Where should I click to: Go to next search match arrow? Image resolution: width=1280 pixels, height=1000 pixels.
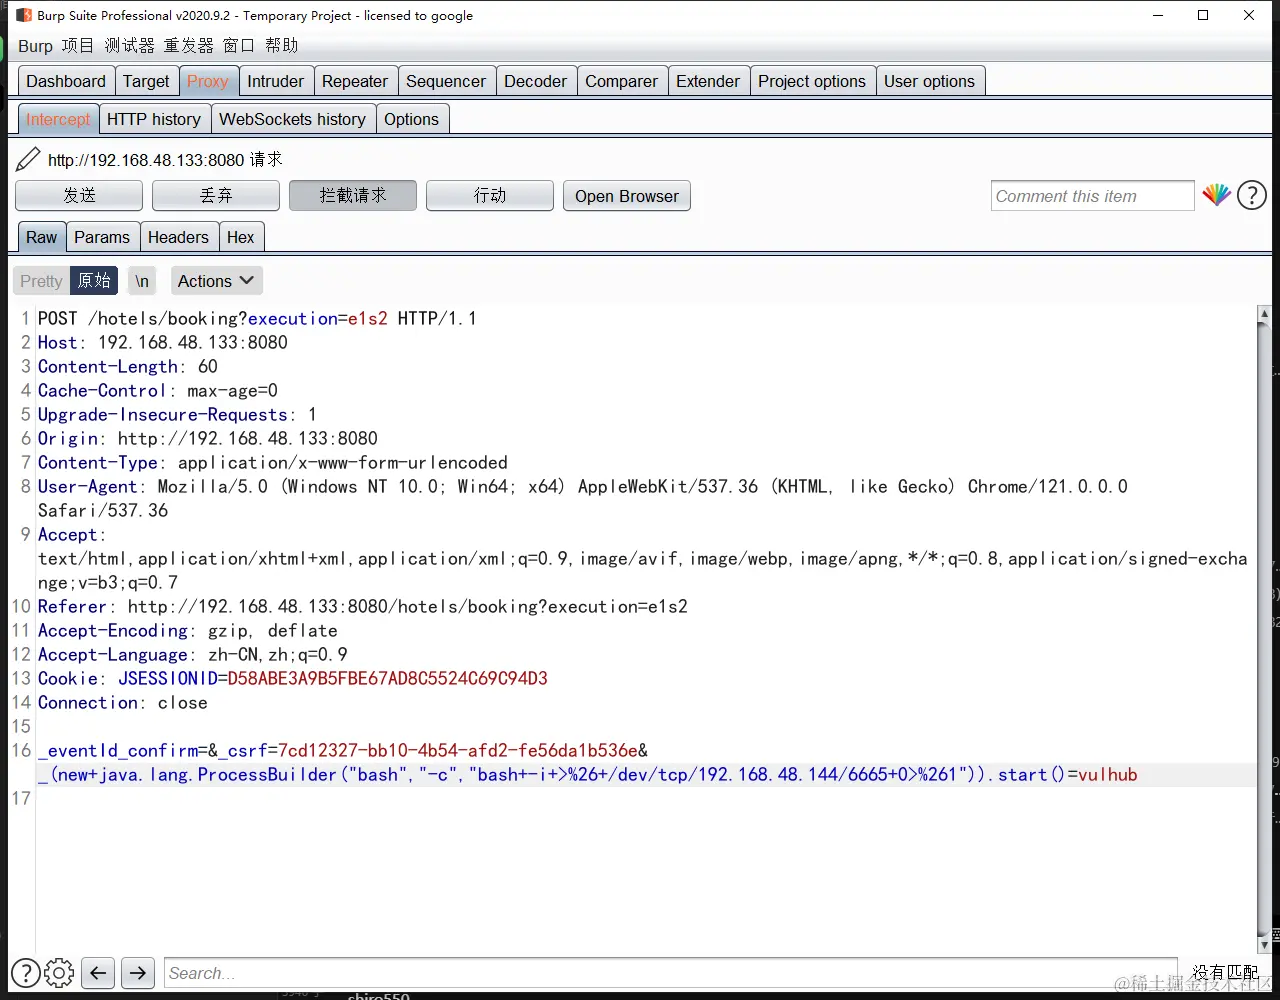[x=138, y=972]
